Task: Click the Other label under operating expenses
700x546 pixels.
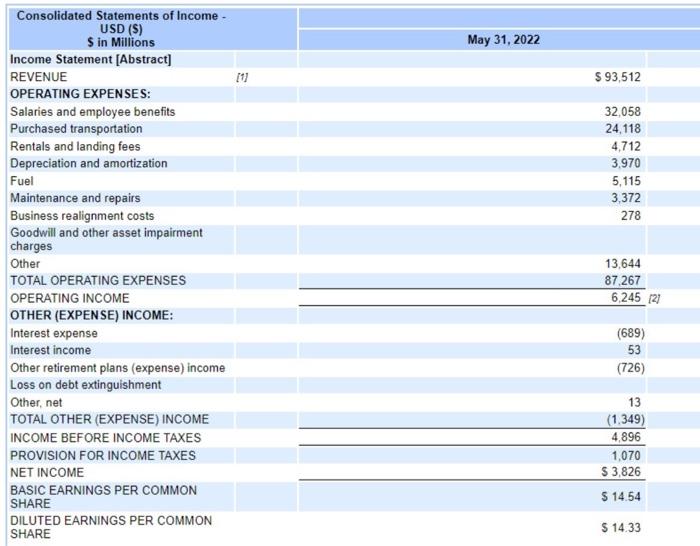Action: click(x=25, y=264)
